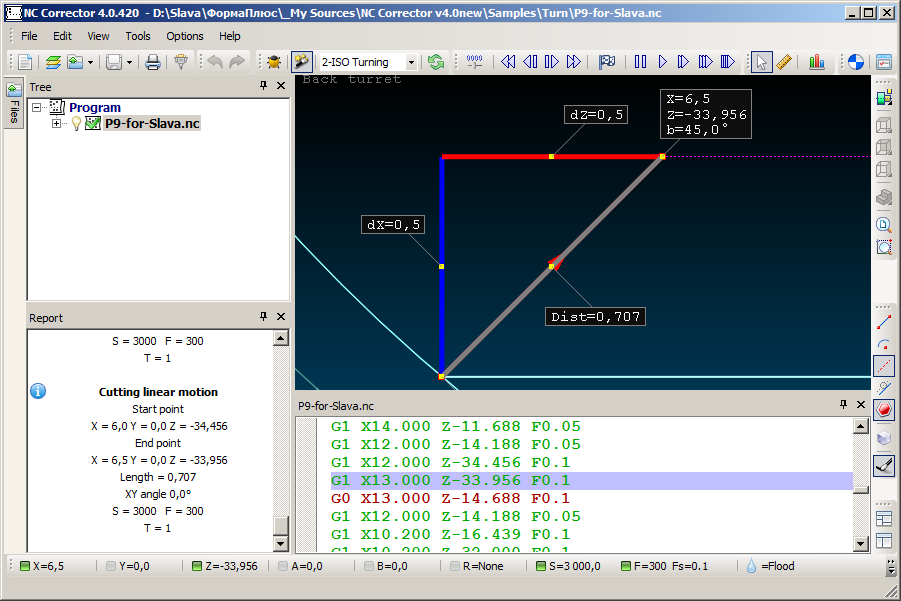Screen dimensions: 901x601
Task: Toggle the R=None status indicator
Action: (477, 566)
